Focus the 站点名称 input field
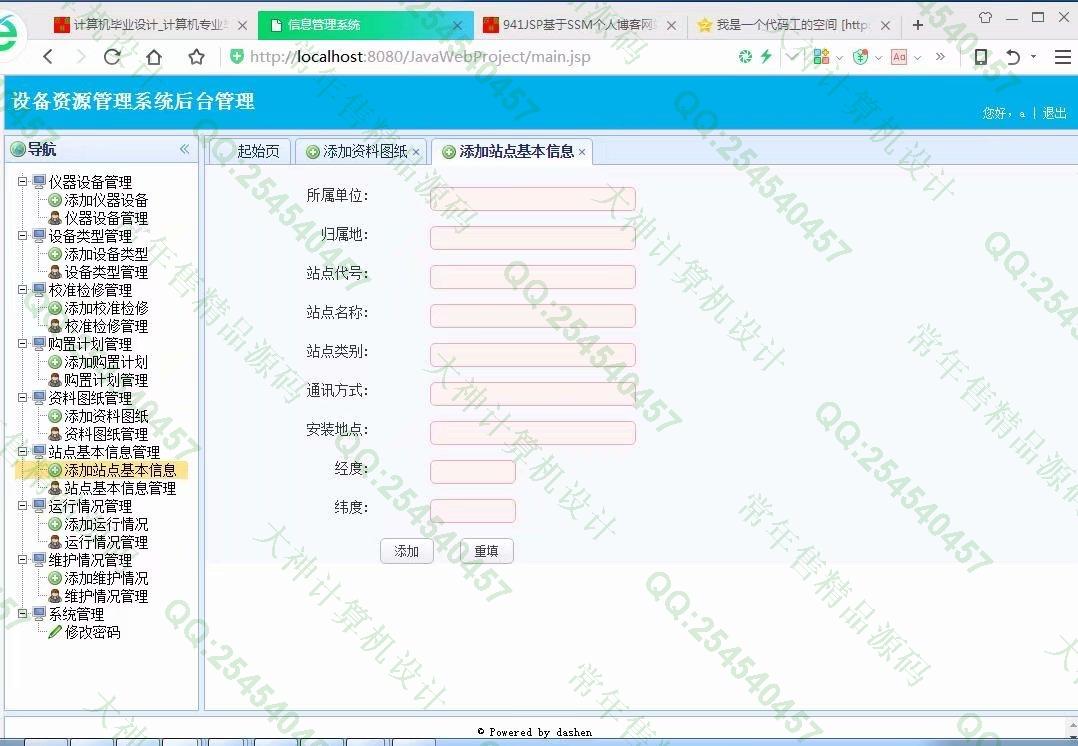The width and height of the screenshot is (1078, 746). tap(533, 316)
